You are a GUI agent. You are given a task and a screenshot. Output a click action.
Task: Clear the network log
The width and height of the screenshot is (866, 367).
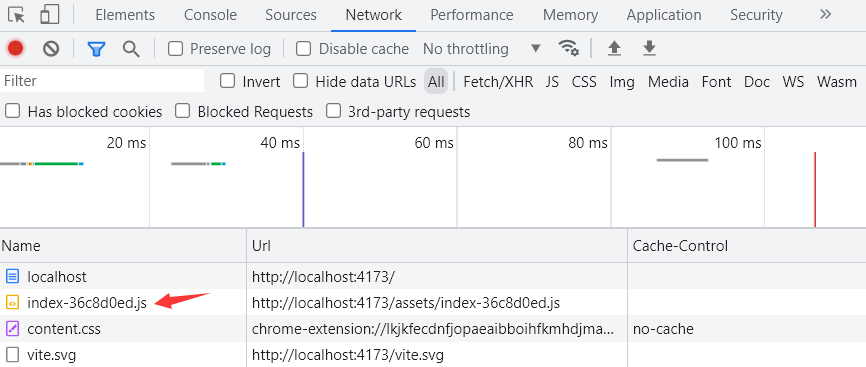(51, 49)
